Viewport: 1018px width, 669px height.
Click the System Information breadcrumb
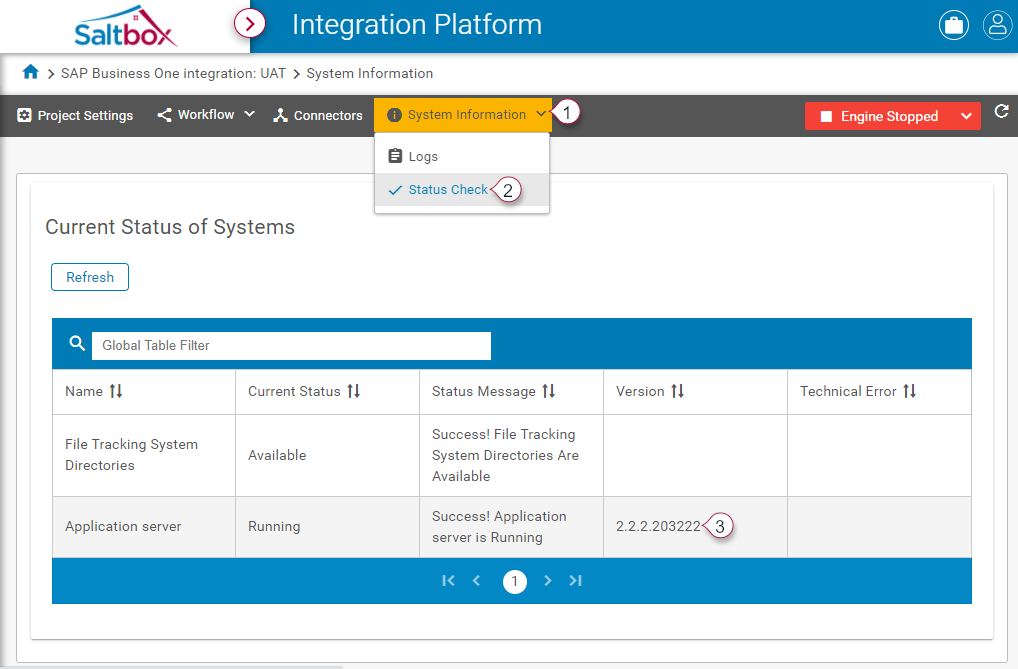(x=369, y=73)
